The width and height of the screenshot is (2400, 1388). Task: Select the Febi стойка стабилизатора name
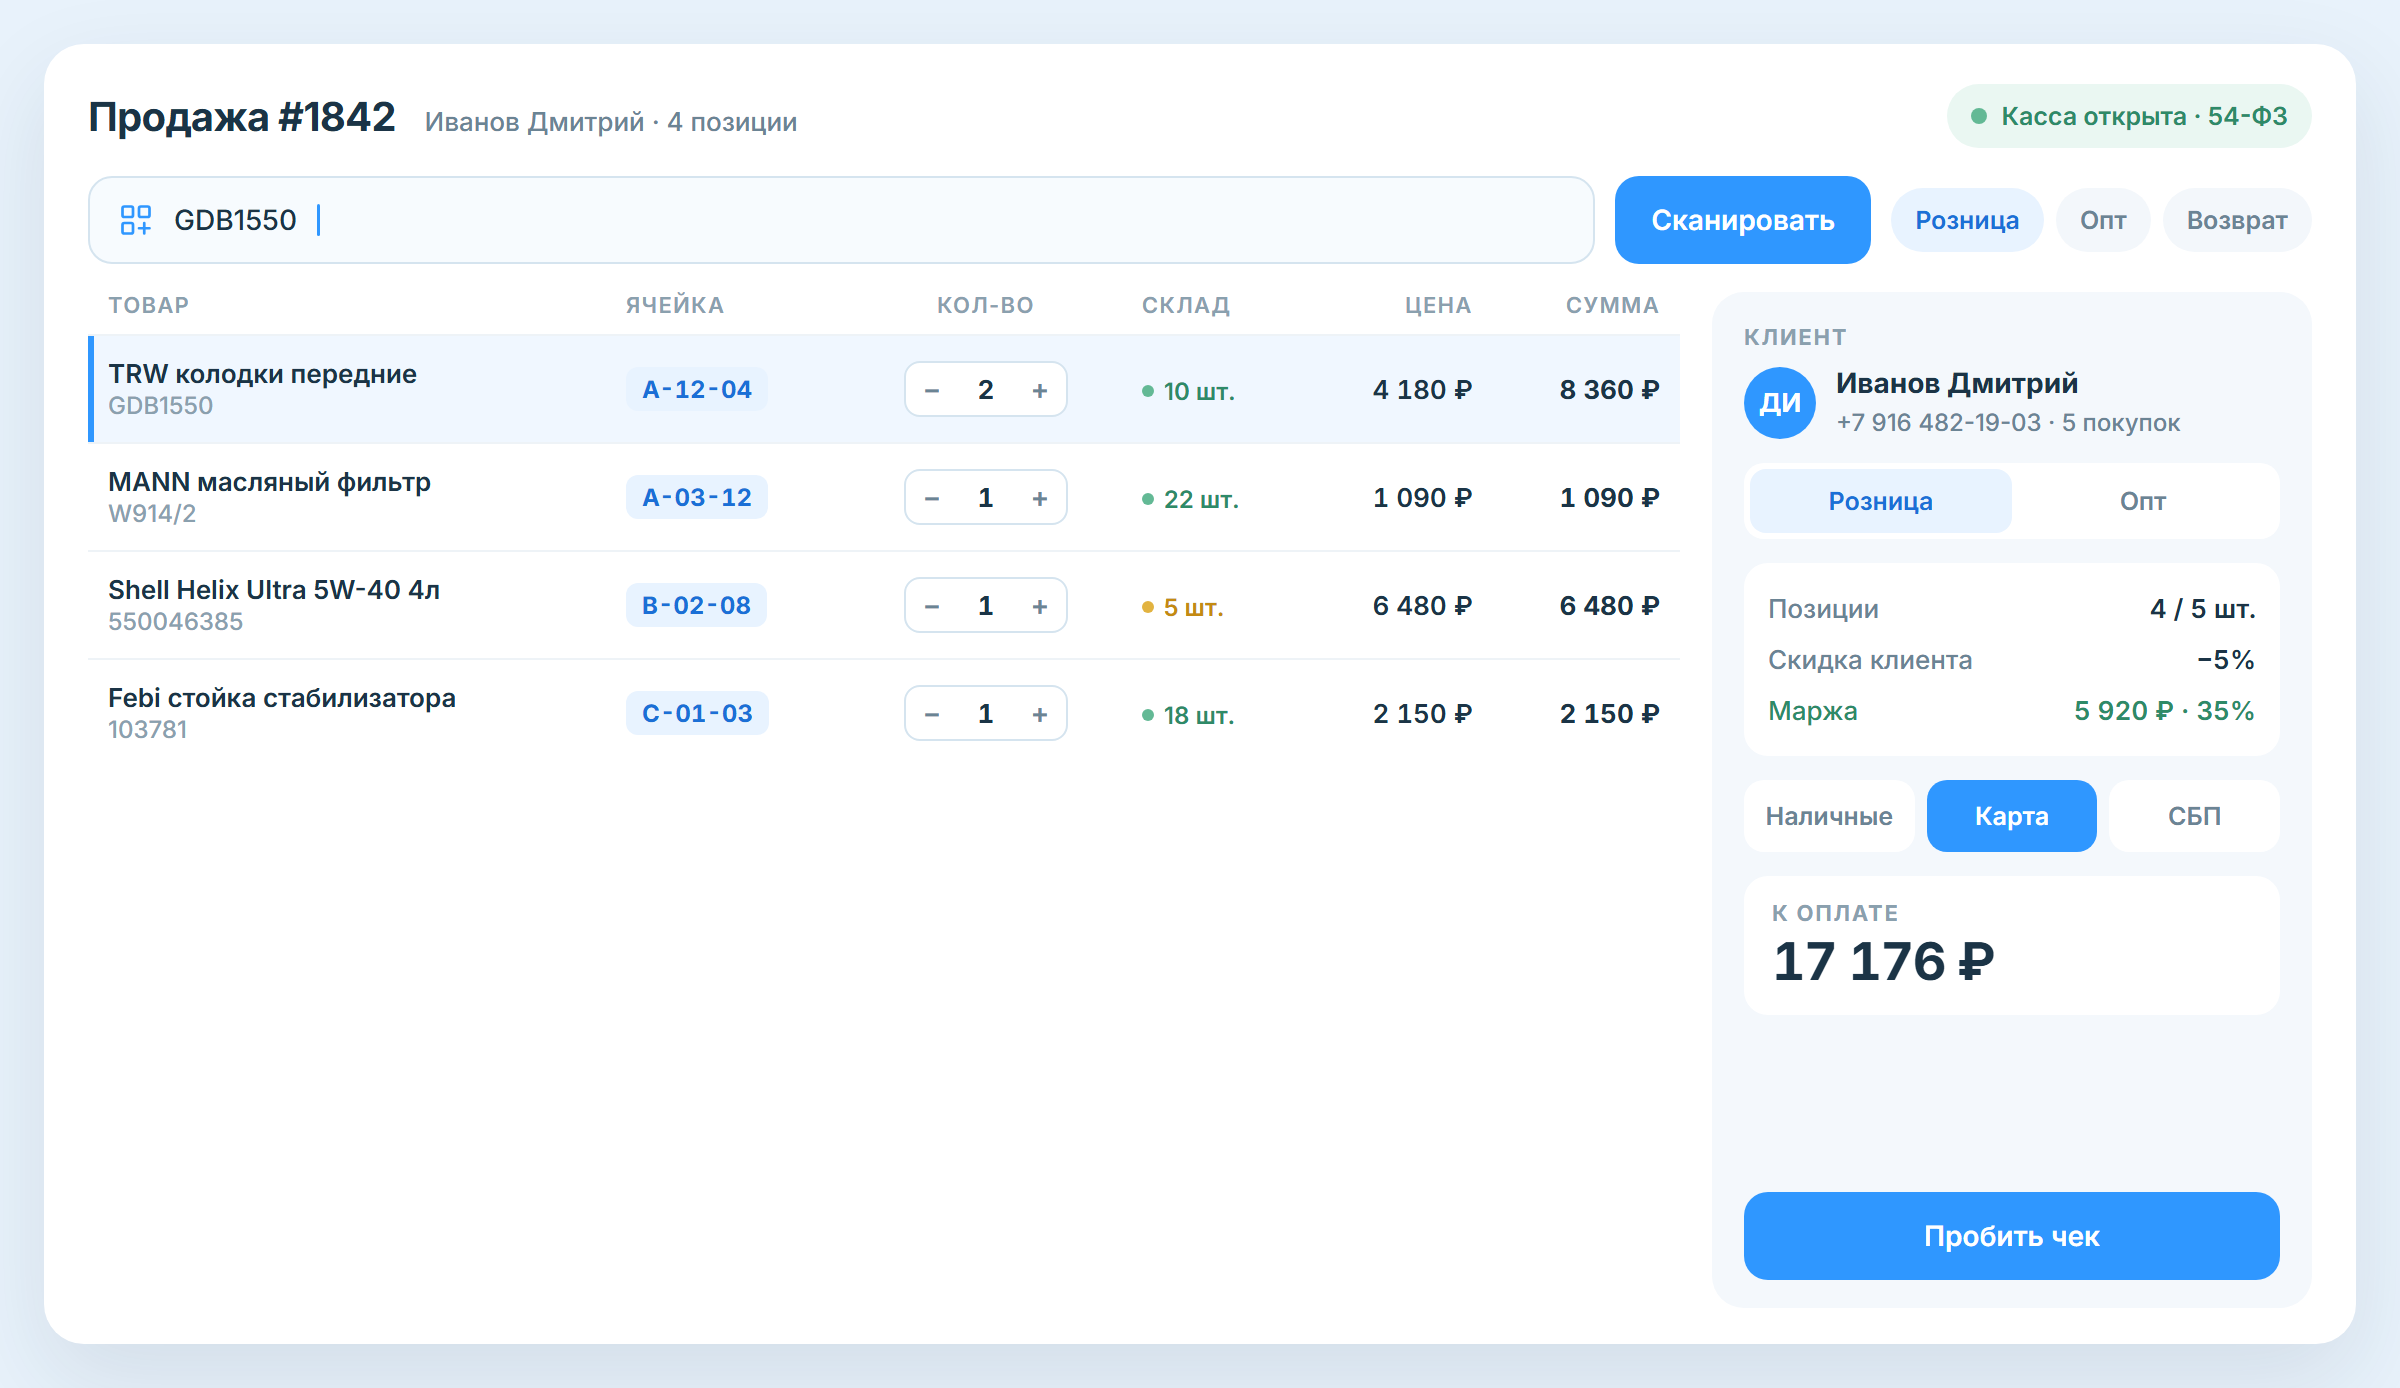[282, 698]
